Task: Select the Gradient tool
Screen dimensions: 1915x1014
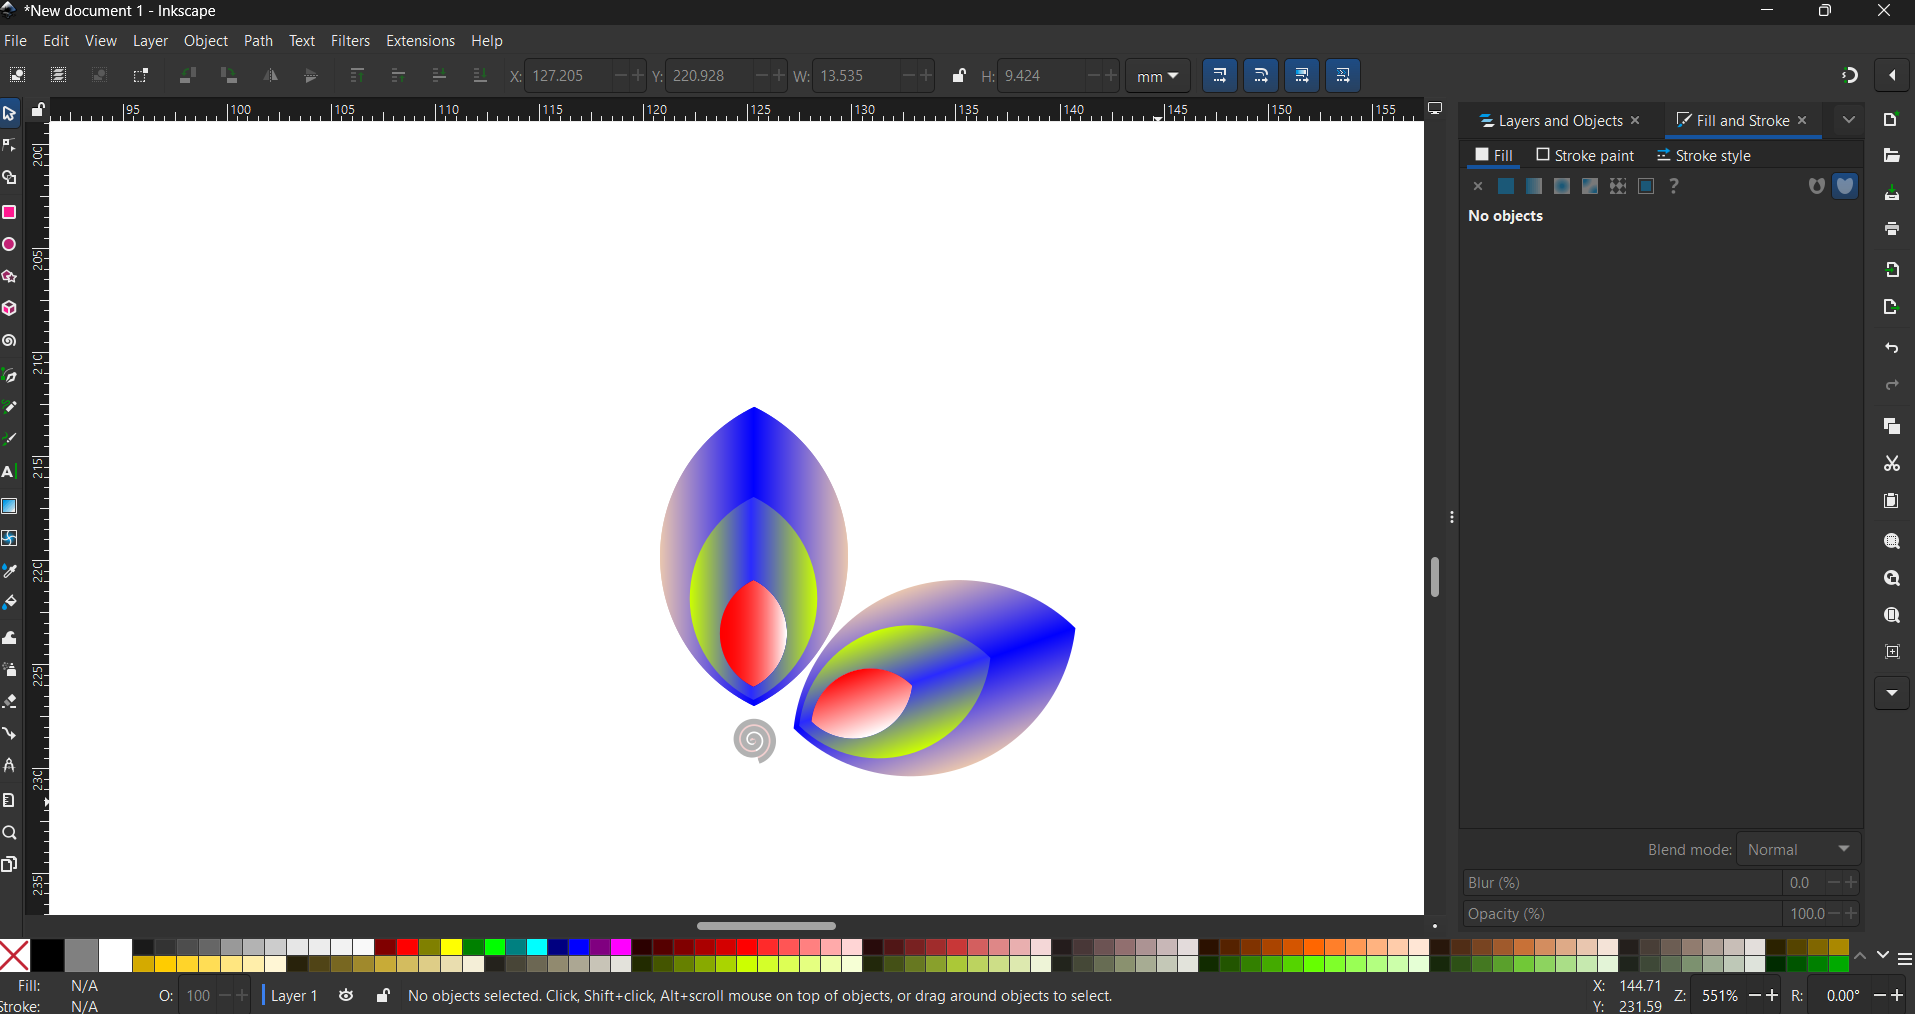Action: [10, 506]
